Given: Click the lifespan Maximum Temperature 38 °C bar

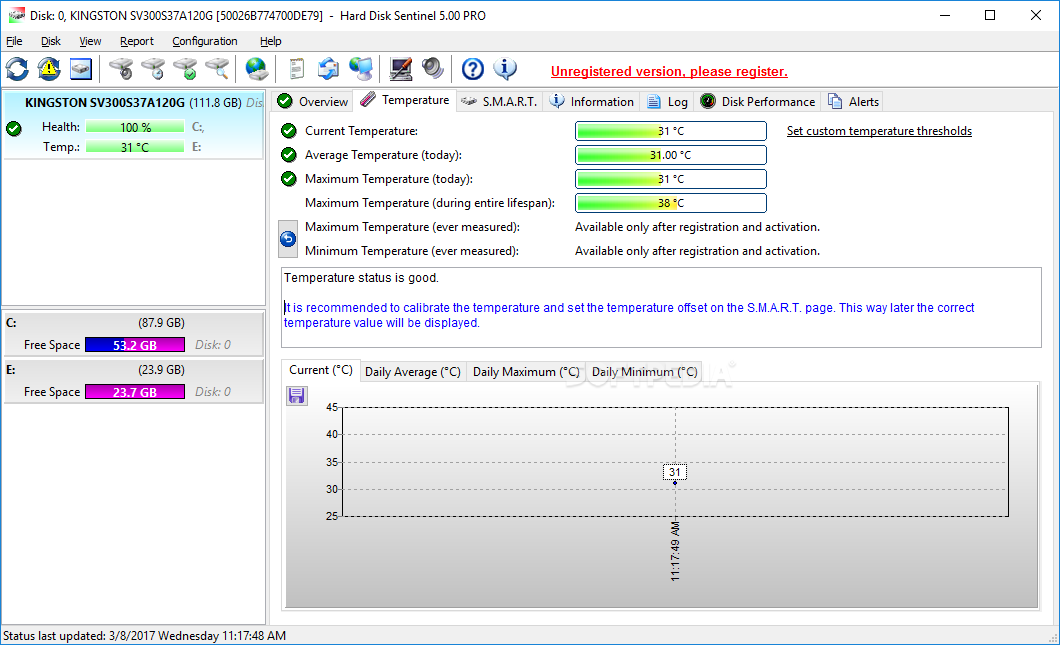Looking at the screenshot, I should (671, 203).
